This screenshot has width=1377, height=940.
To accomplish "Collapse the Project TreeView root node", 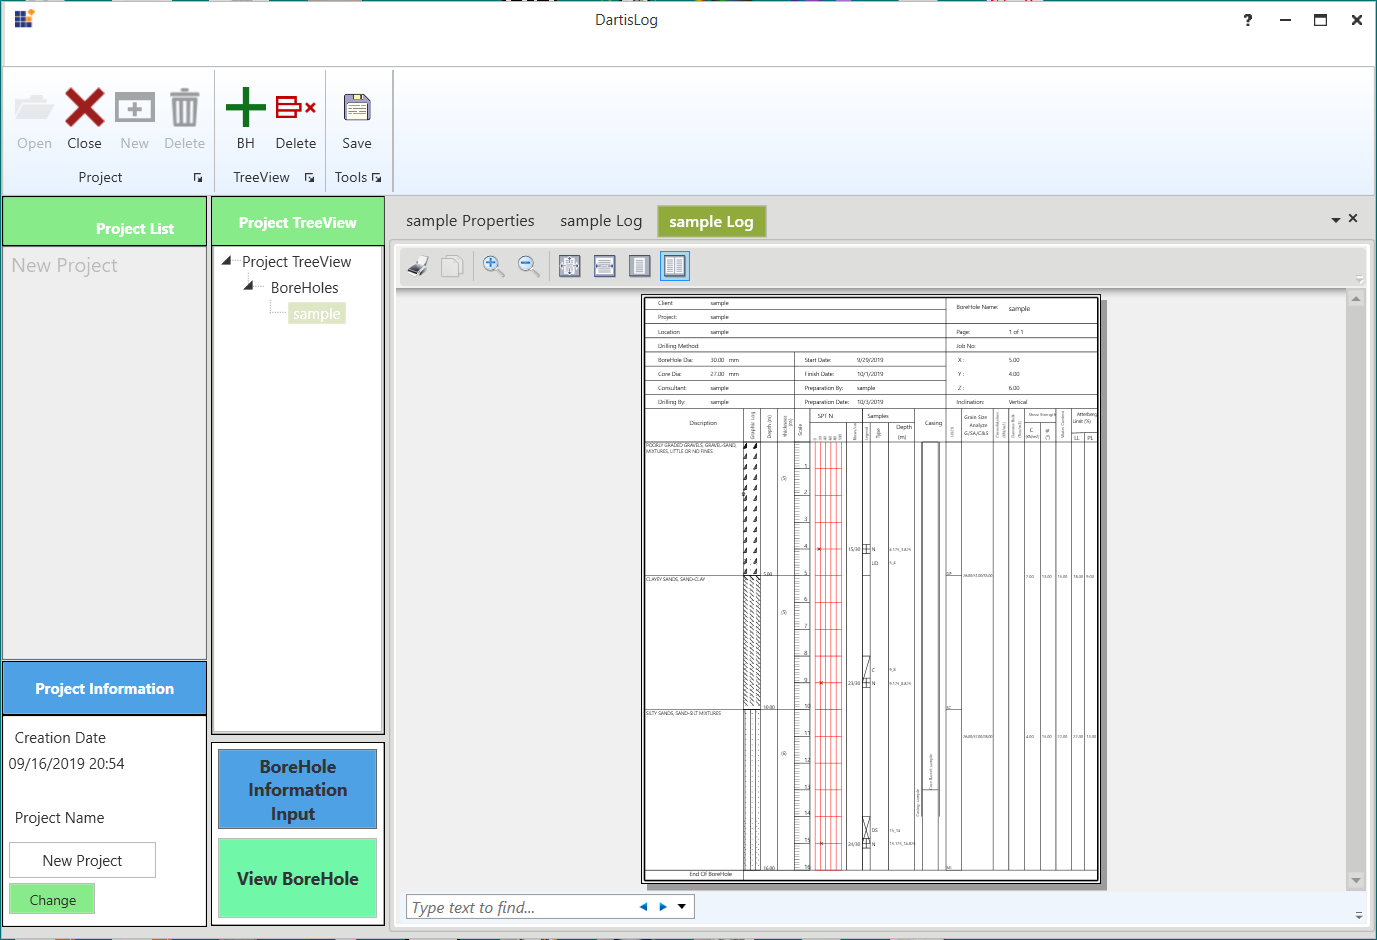I will (227, 261).
